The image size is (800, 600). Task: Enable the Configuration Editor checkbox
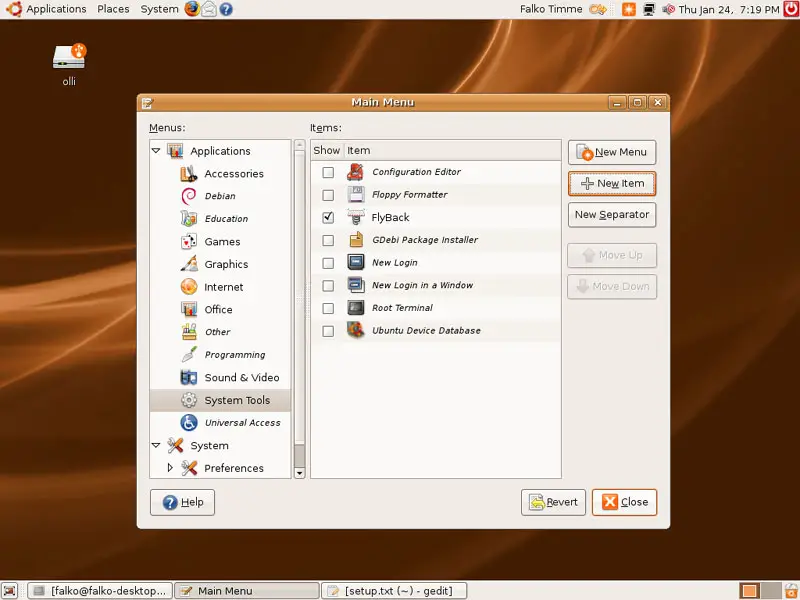pos(328,172)
